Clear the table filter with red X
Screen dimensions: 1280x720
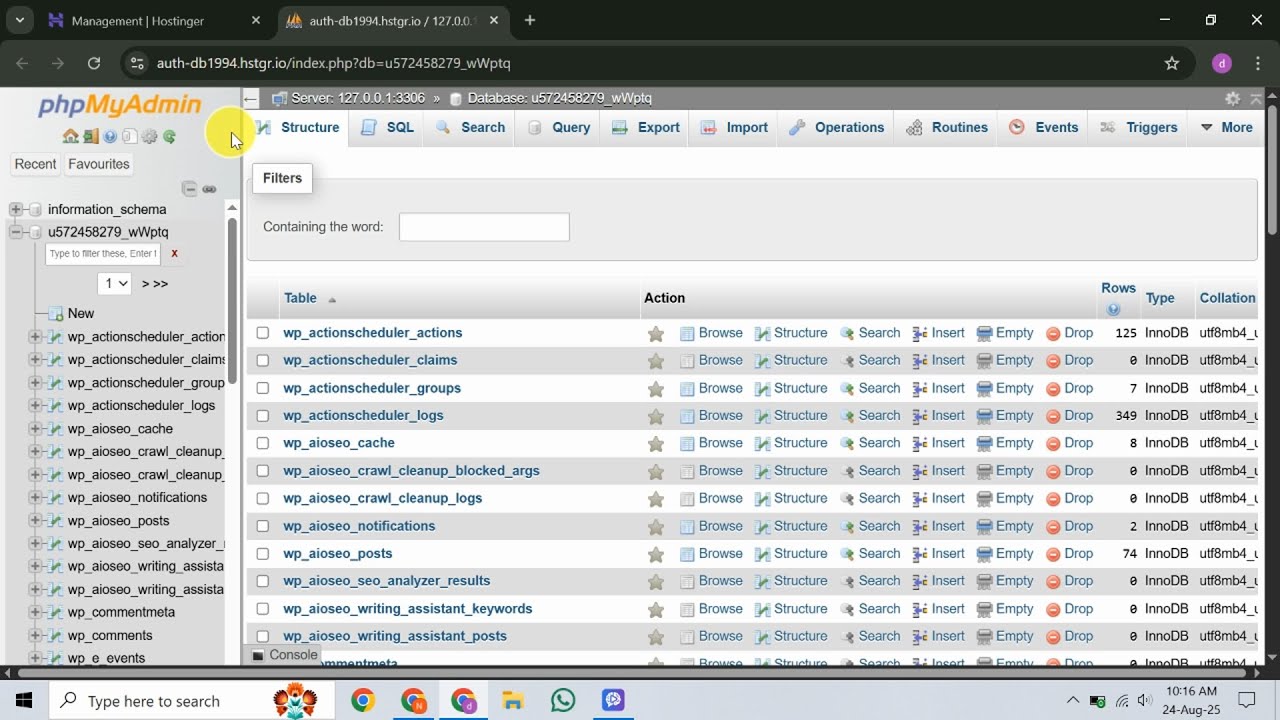174,254
